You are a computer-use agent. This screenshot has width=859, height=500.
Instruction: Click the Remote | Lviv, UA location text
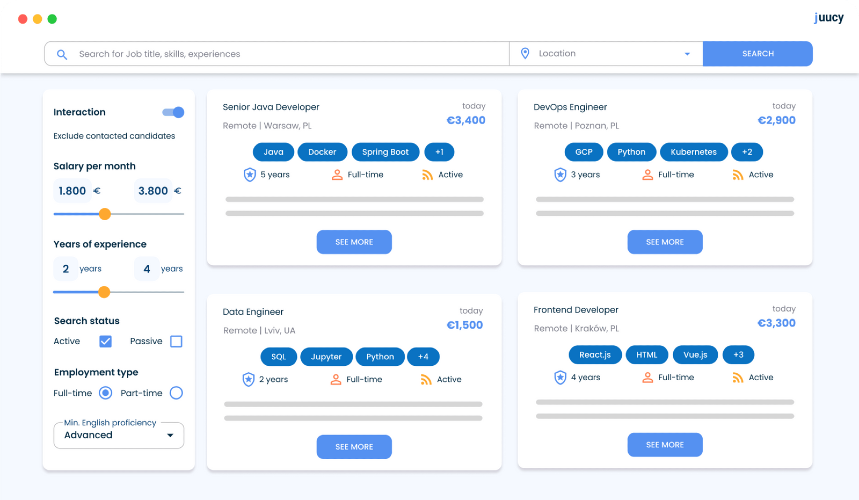(x=259, y=331)
